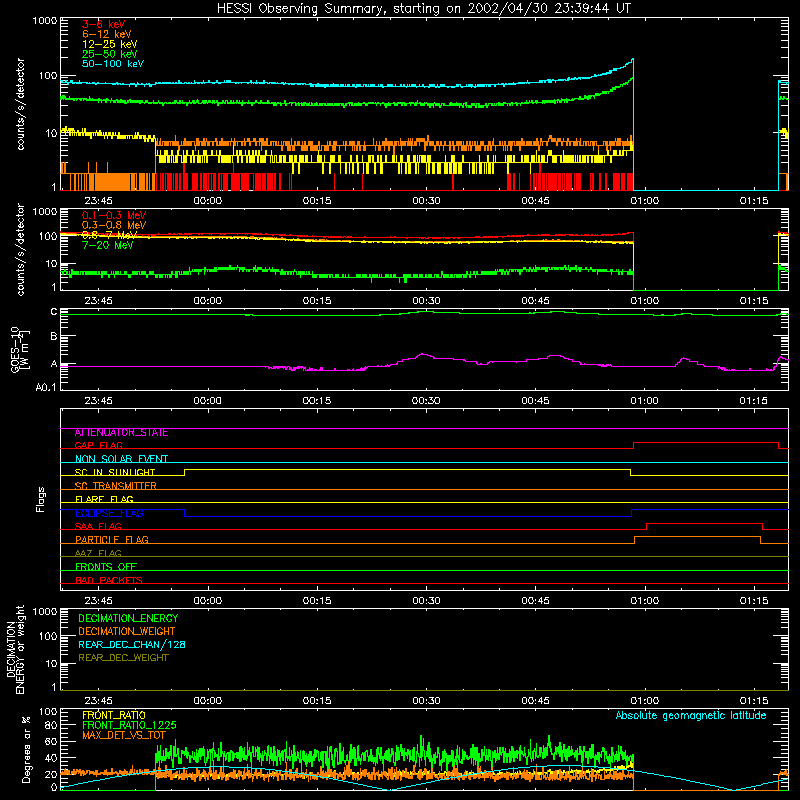800x800 pixels.
Task: Click the REAR_DEC_WEIGHT legend label
Action: (x=123, y=658)
